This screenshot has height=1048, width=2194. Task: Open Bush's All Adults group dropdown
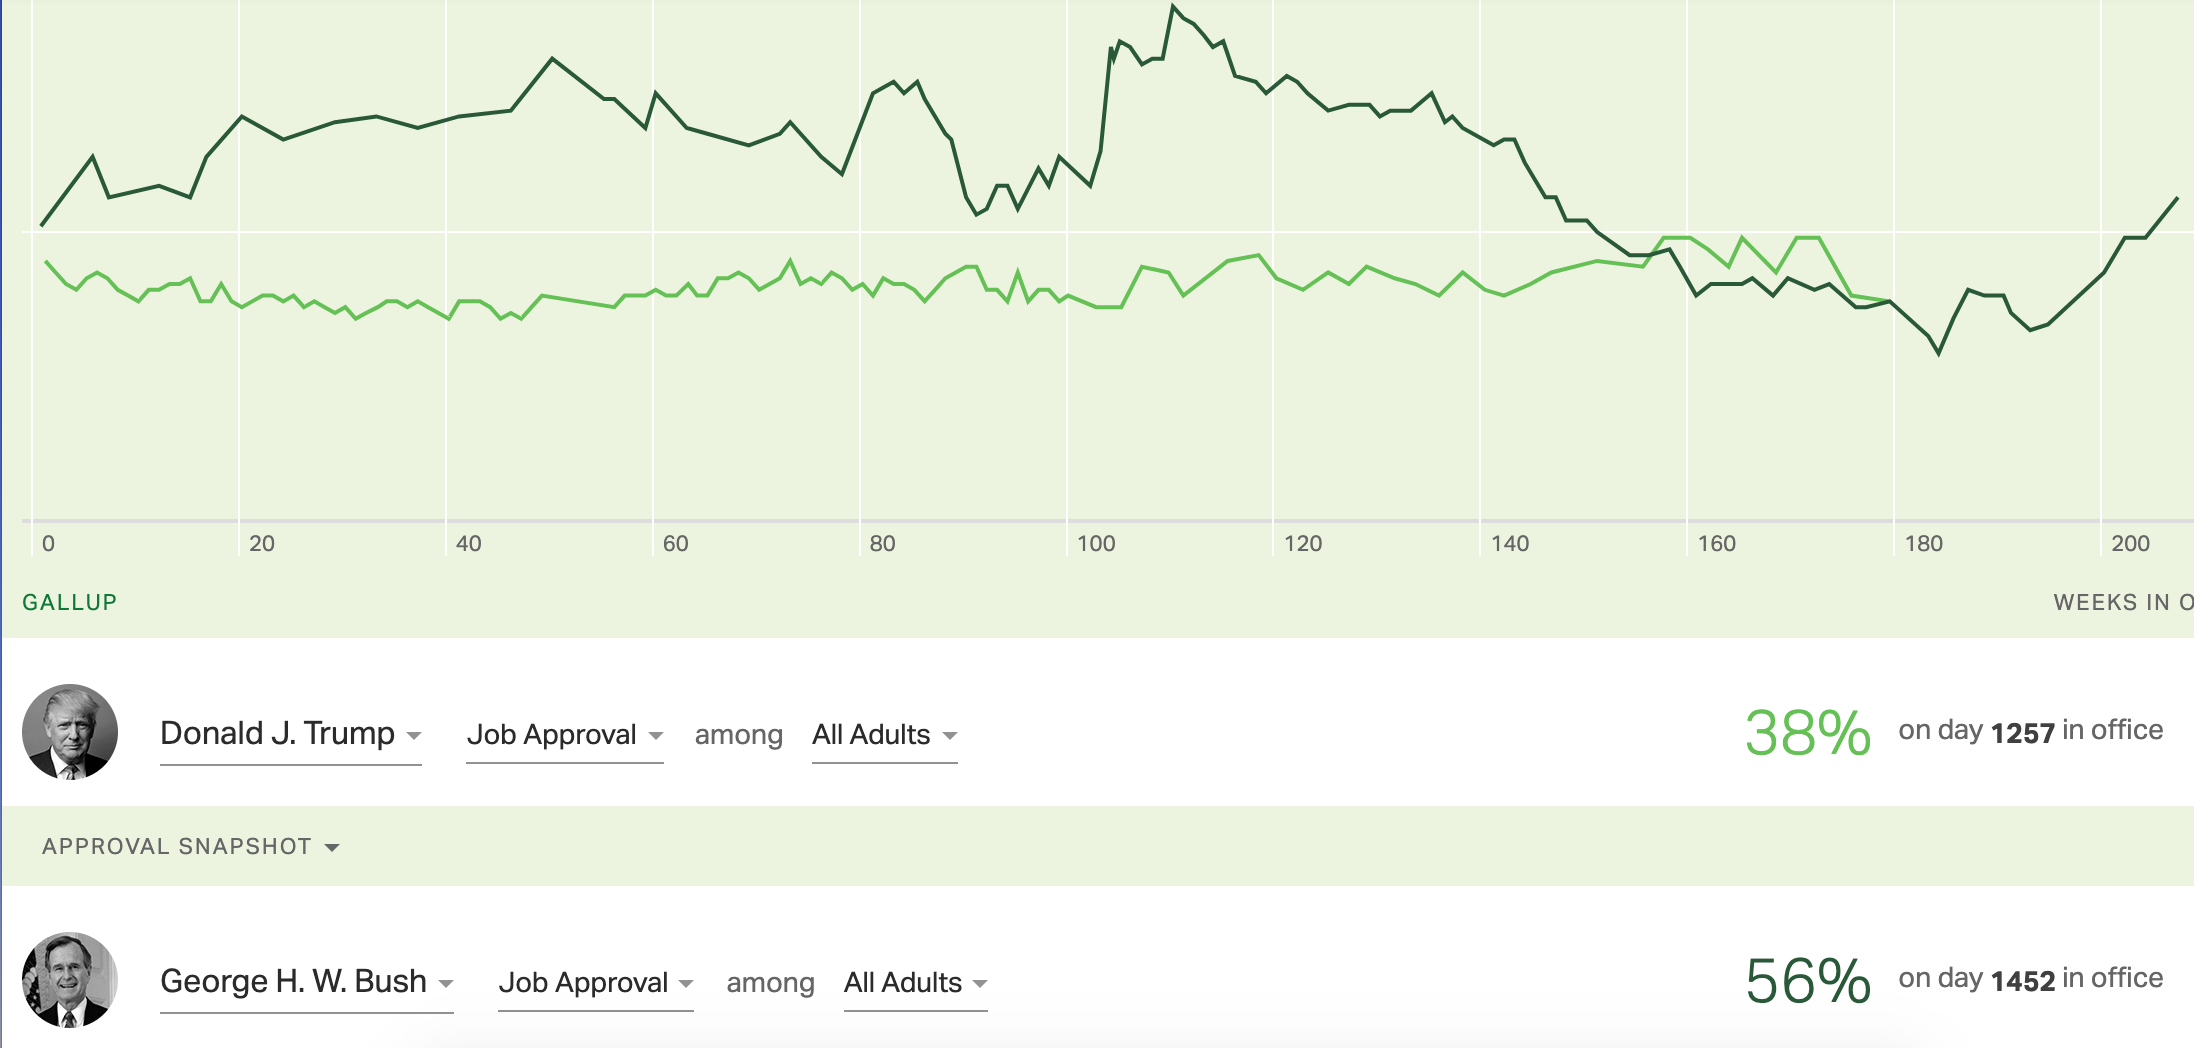coord(915,983)
